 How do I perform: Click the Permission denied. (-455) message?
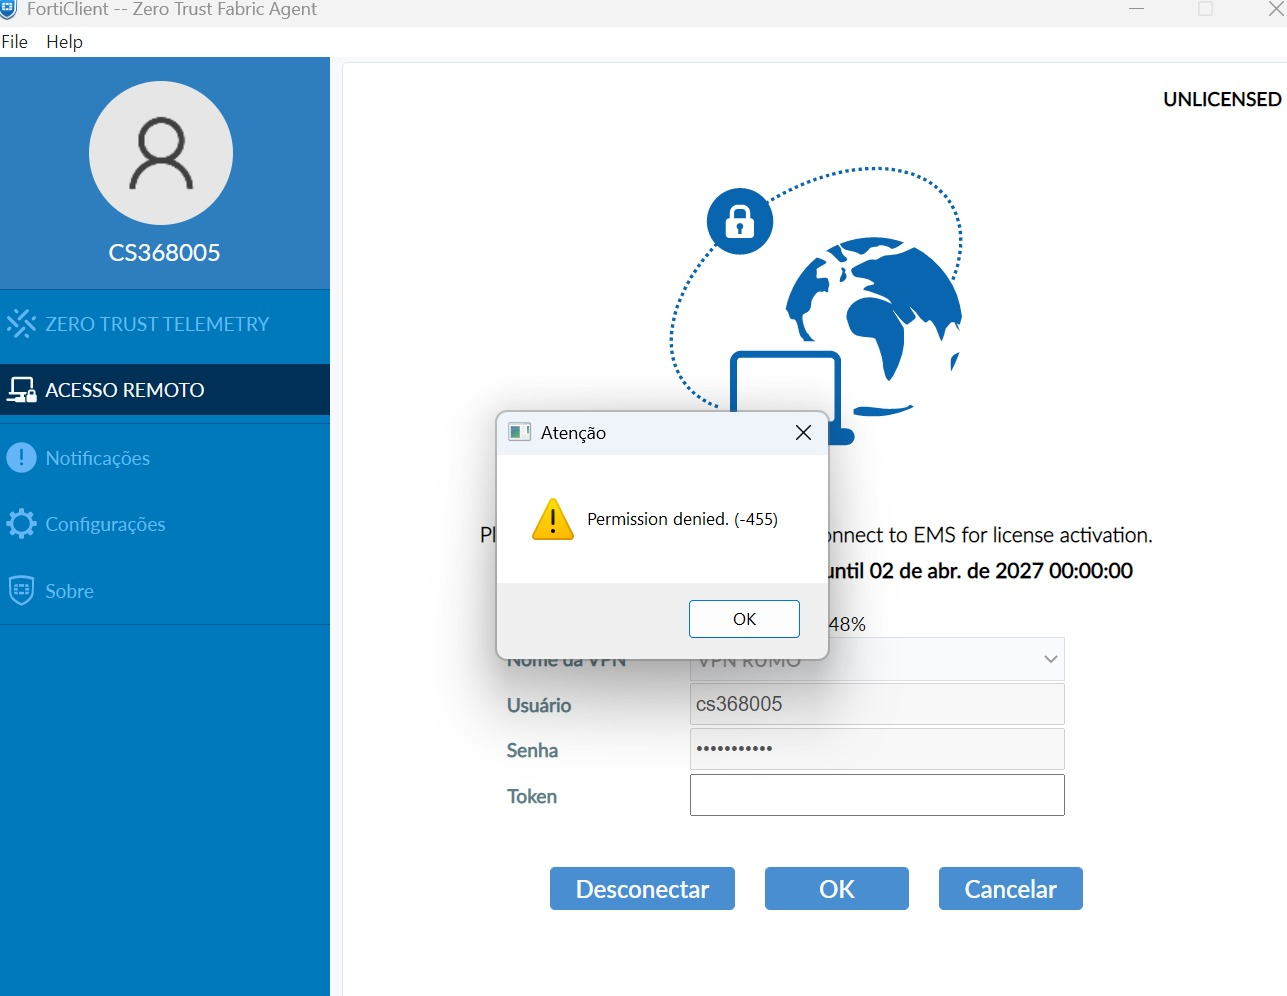pos(682,519)
